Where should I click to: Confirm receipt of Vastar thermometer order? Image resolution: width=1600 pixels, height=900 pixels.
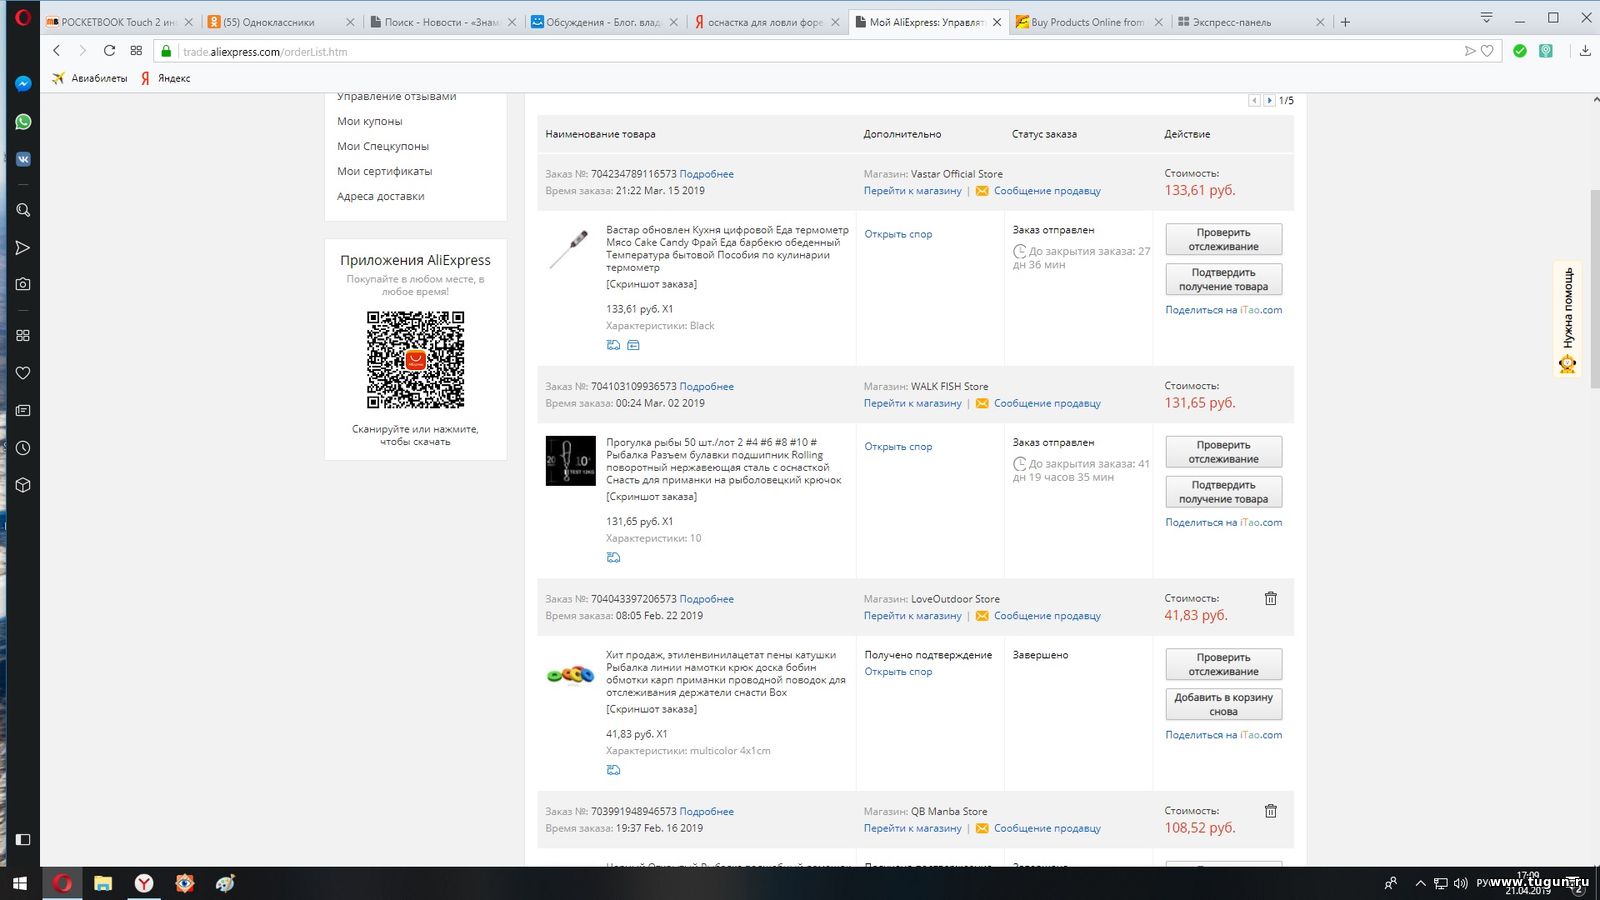coord(1223,279)
